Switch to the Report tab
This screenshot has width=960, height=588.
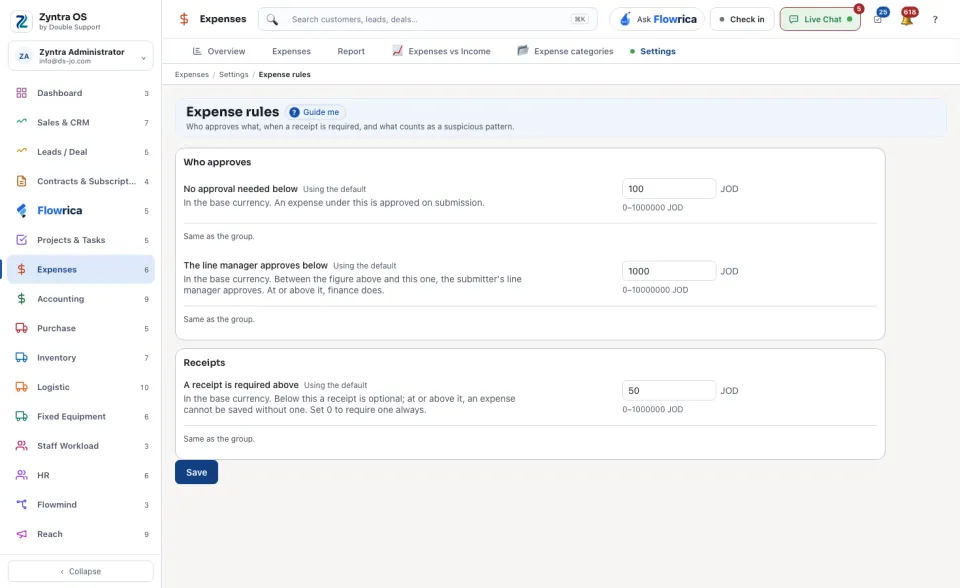click(351, 51)
